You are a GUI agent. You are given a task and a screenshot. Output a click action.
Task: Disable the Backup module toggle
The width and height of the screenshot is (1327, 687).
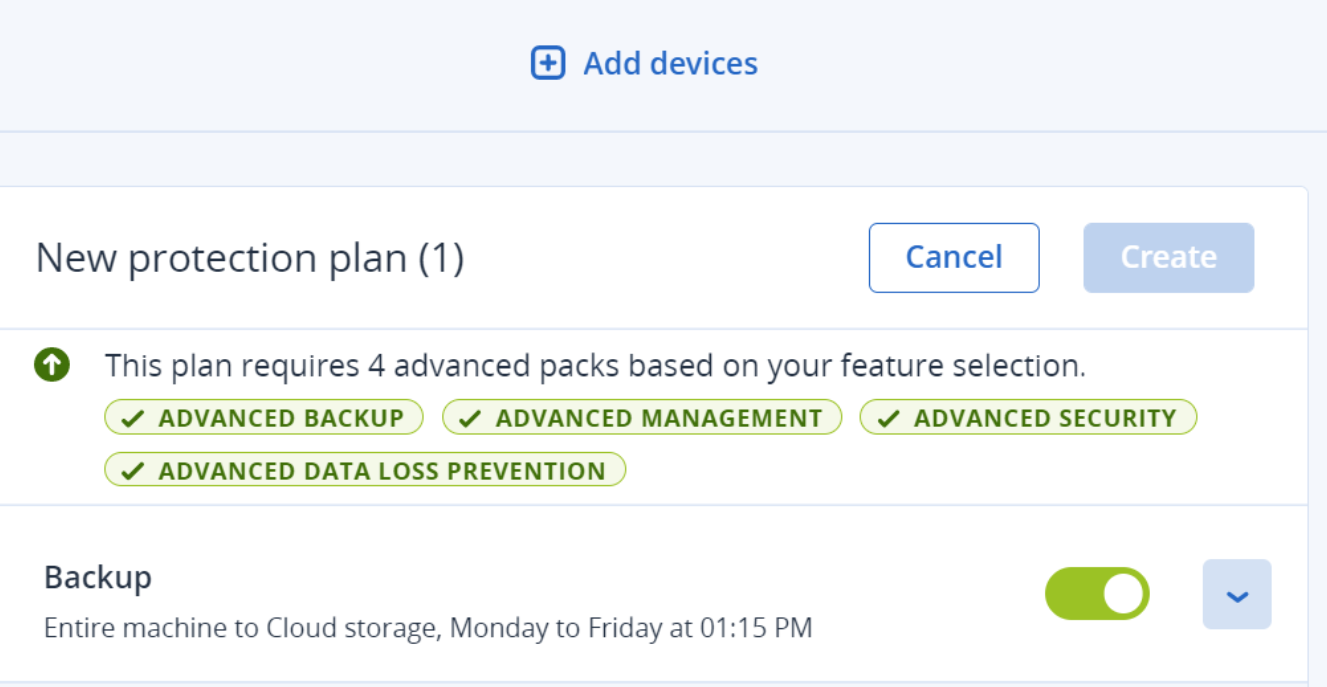[x=1097, y=594]
